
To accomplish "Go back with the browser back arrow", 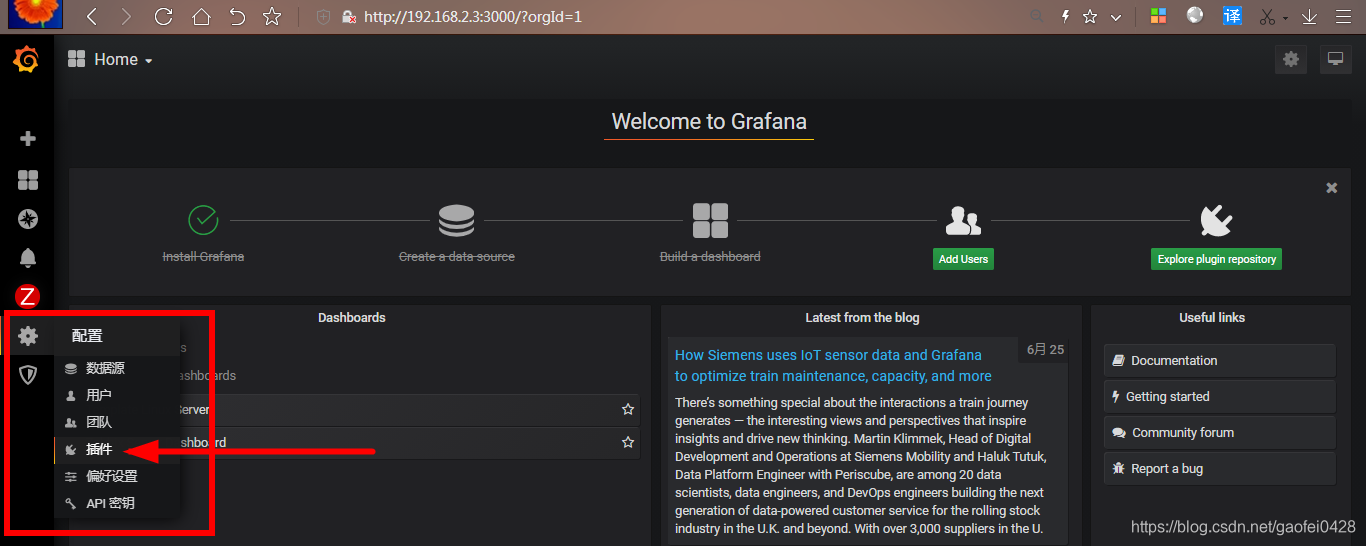I will (91, 17).
